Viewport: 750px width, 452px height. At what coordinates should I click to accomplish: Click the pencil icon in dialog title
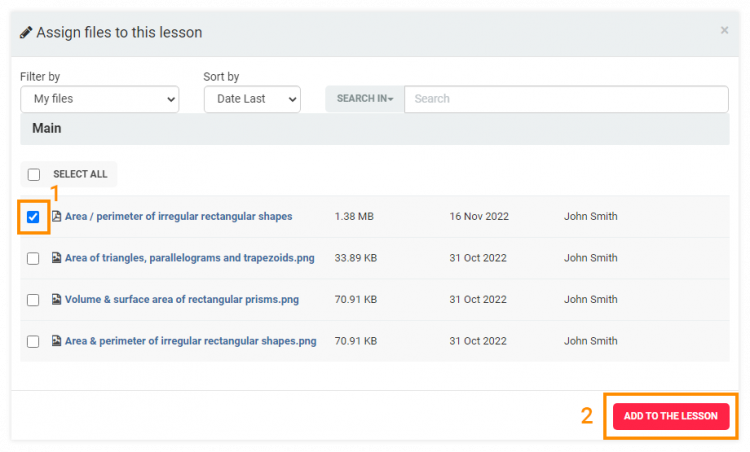(x=26, y=32)
